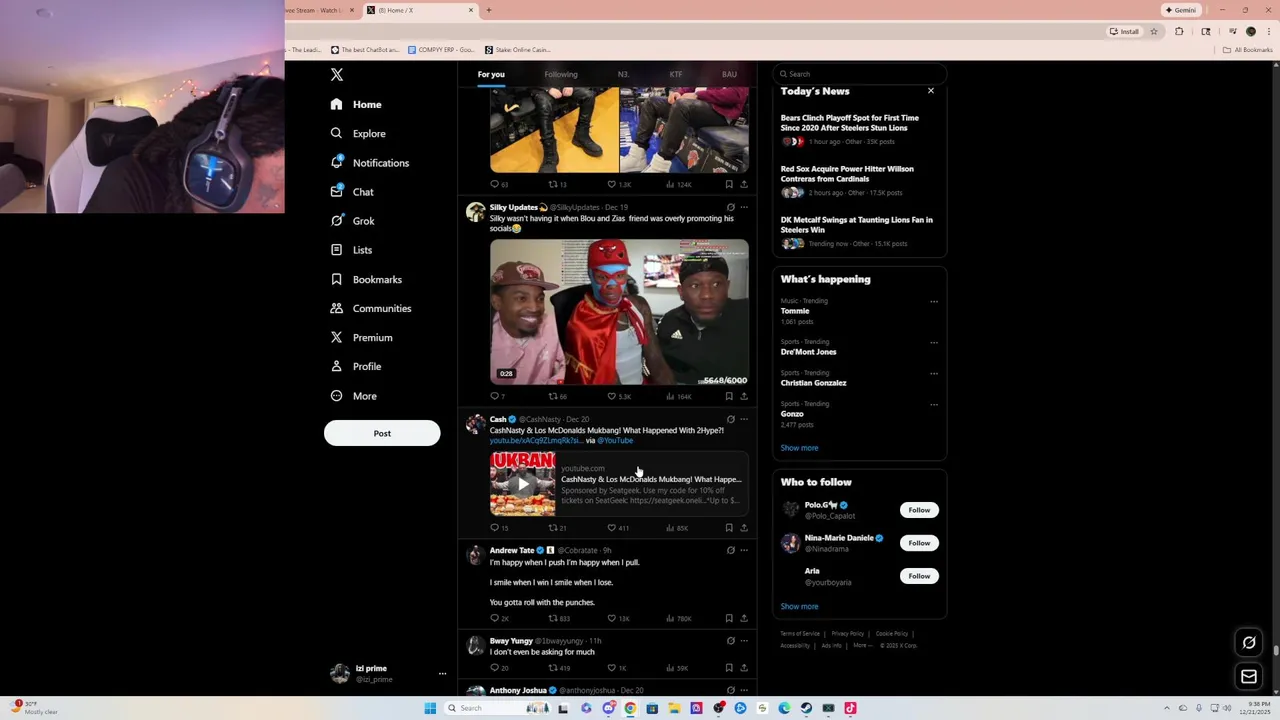This screenshot has width=1280, height=720.
Task: Like the Cash mukbang post
Action: (x=612, y=527)
